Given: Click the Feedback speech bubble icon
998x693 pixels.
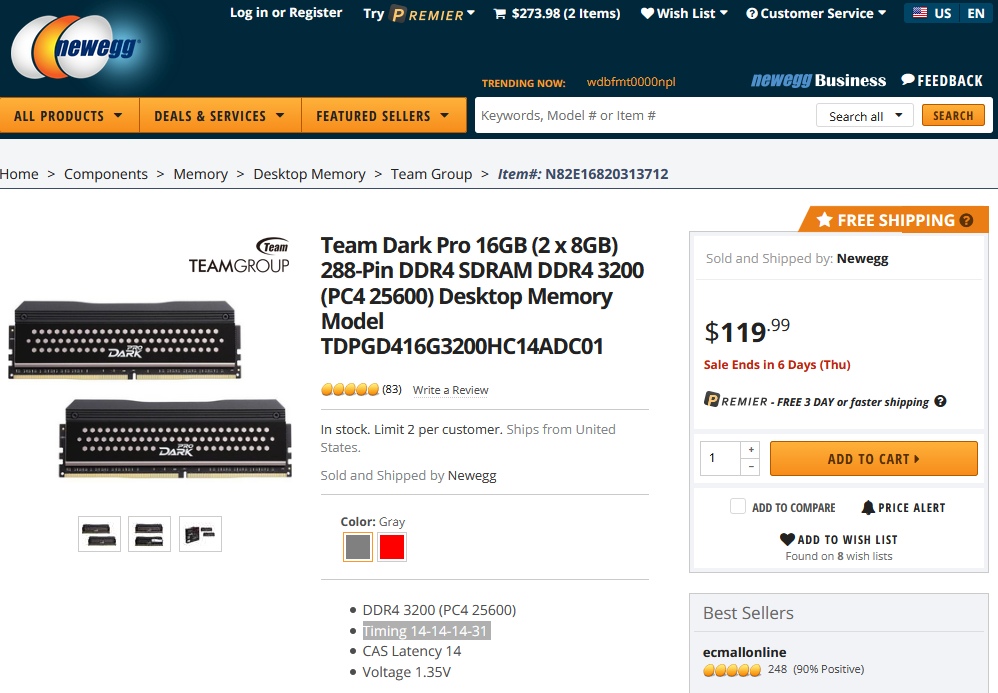Looking at the screenshot, I should (908, 80).
